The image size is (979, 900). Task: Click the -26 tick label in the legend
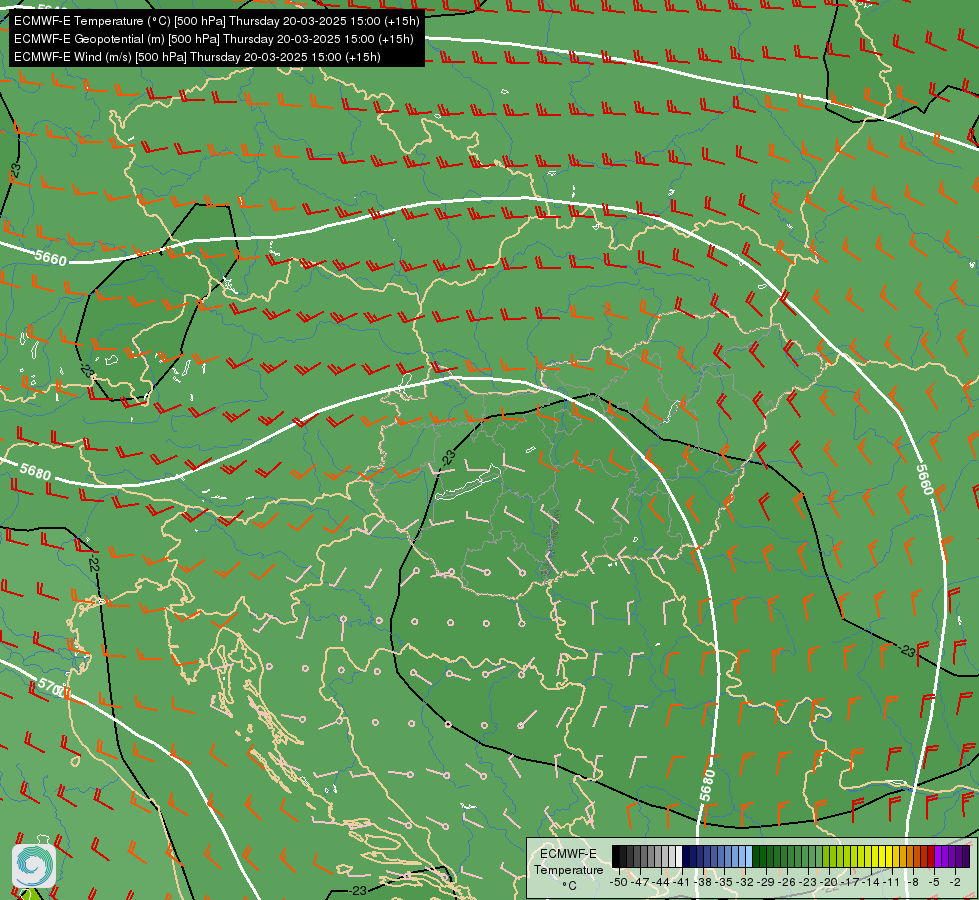click(787, 882)
